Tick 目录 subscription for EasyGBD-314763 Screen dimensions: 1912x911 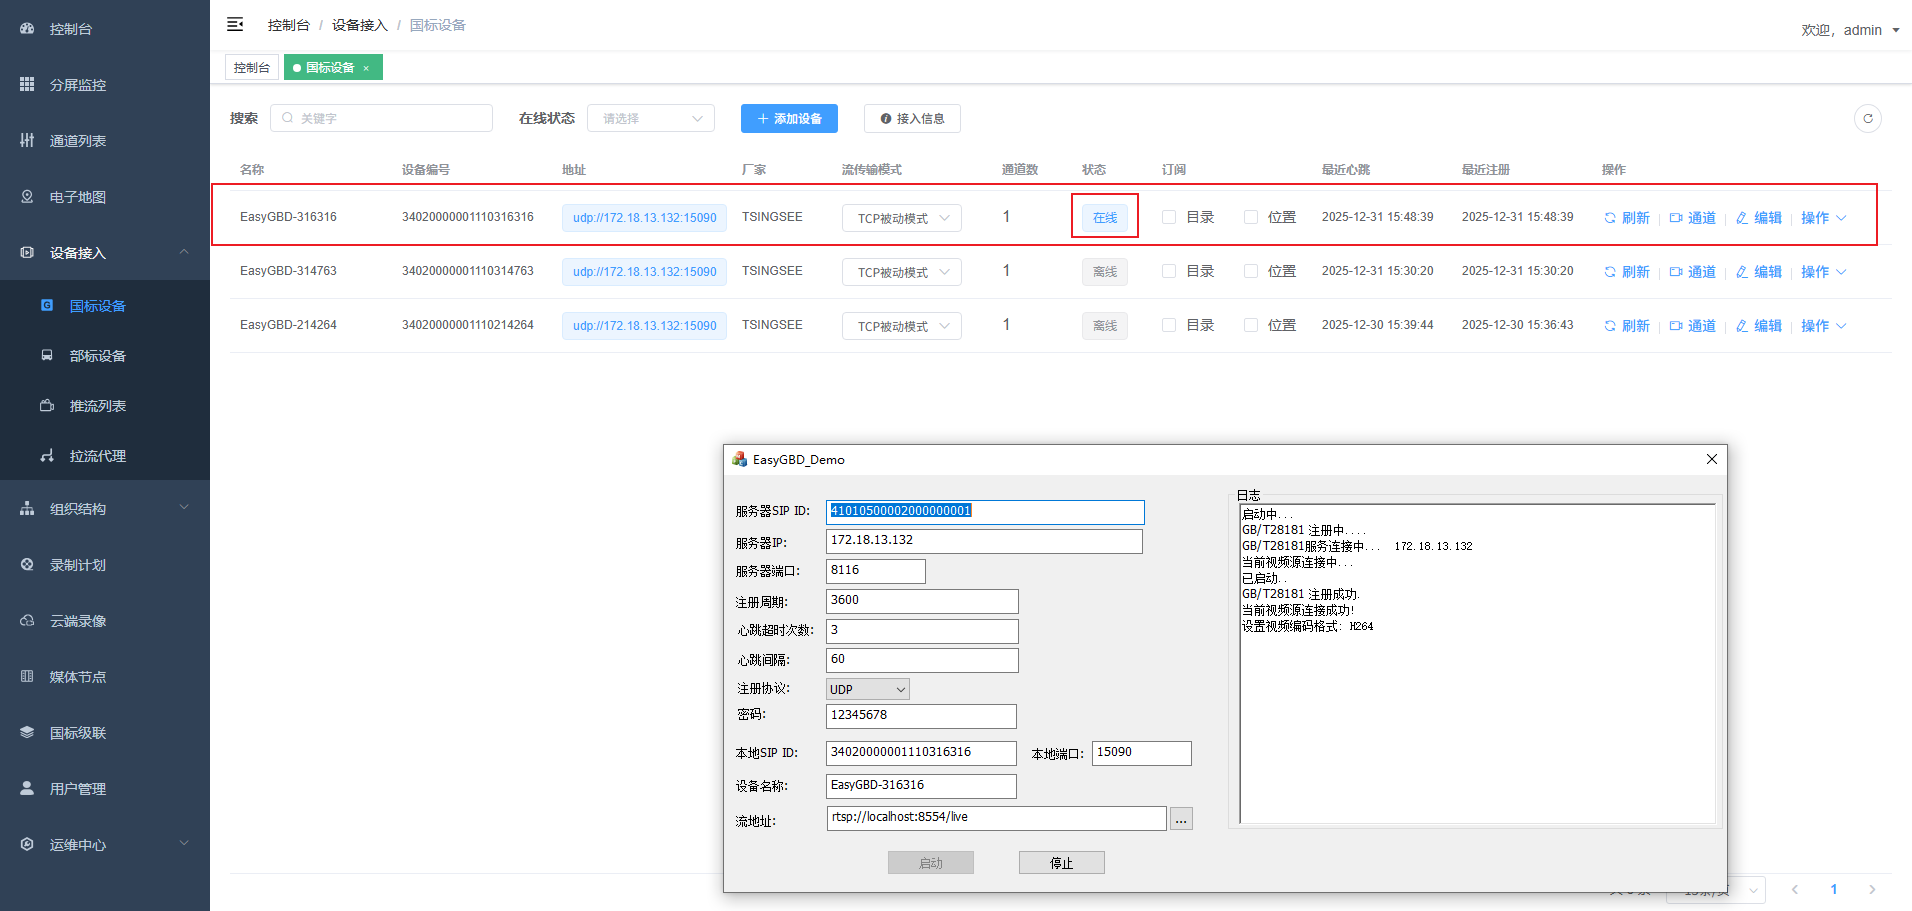(x=1169, y=271)
